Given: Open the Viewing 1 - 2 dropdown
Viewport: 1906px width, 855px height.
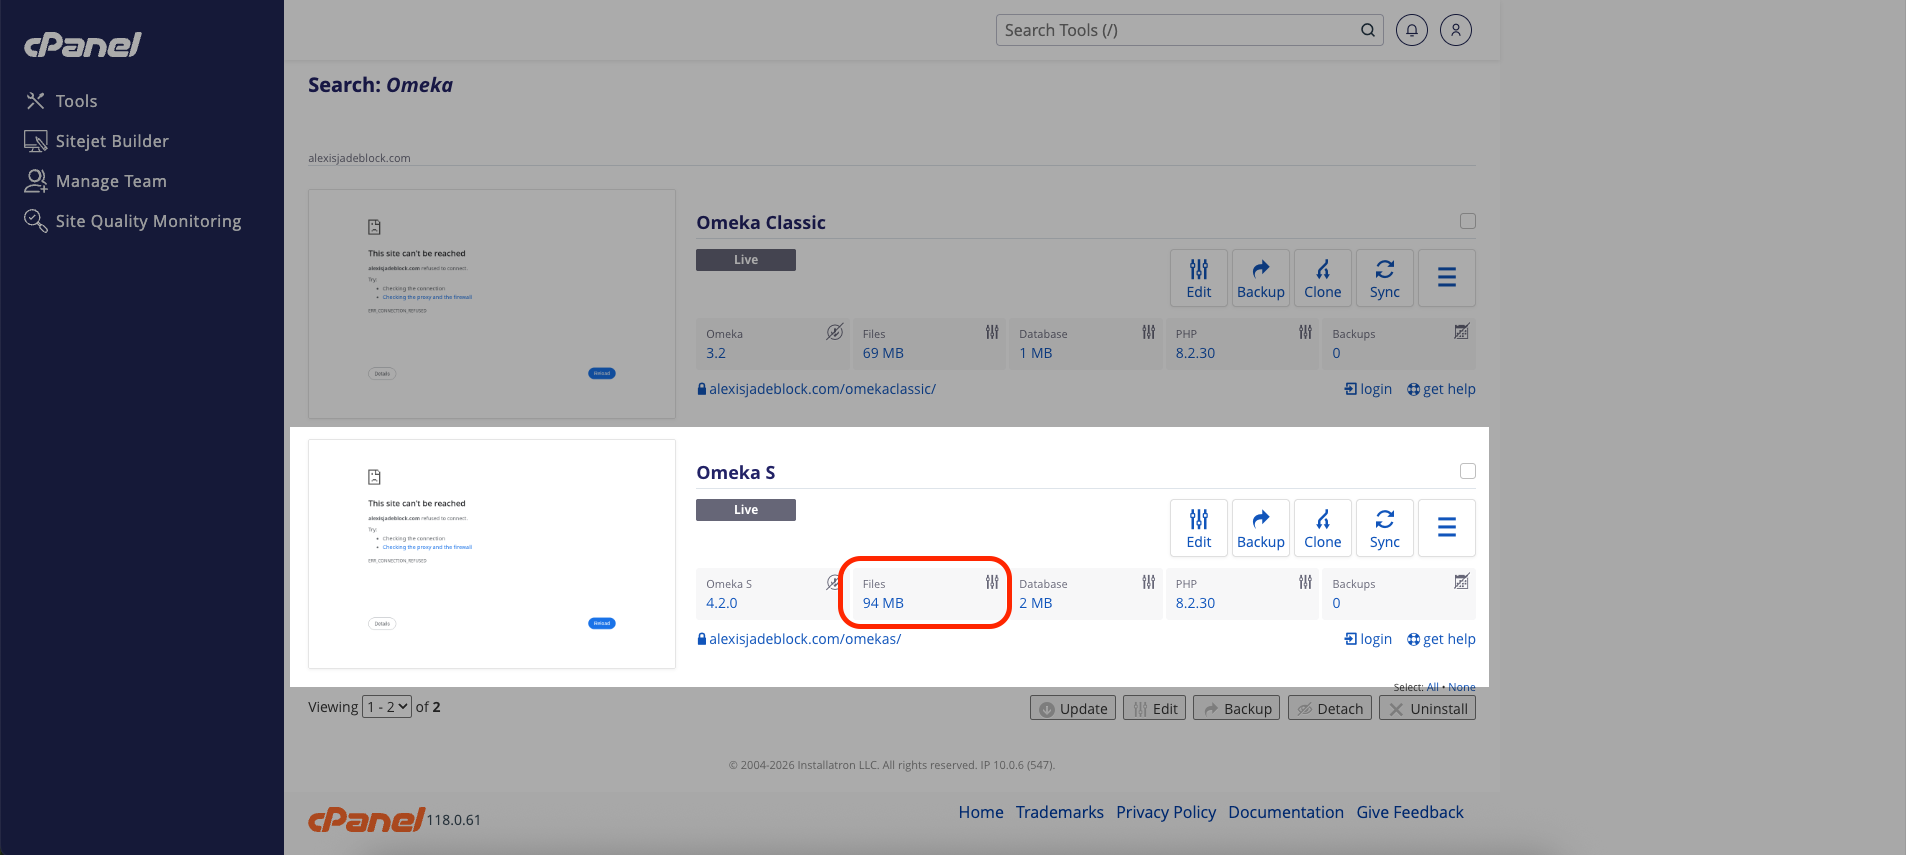Looking at the screenshot, I should pyautogui.click(x=387, y=707).
